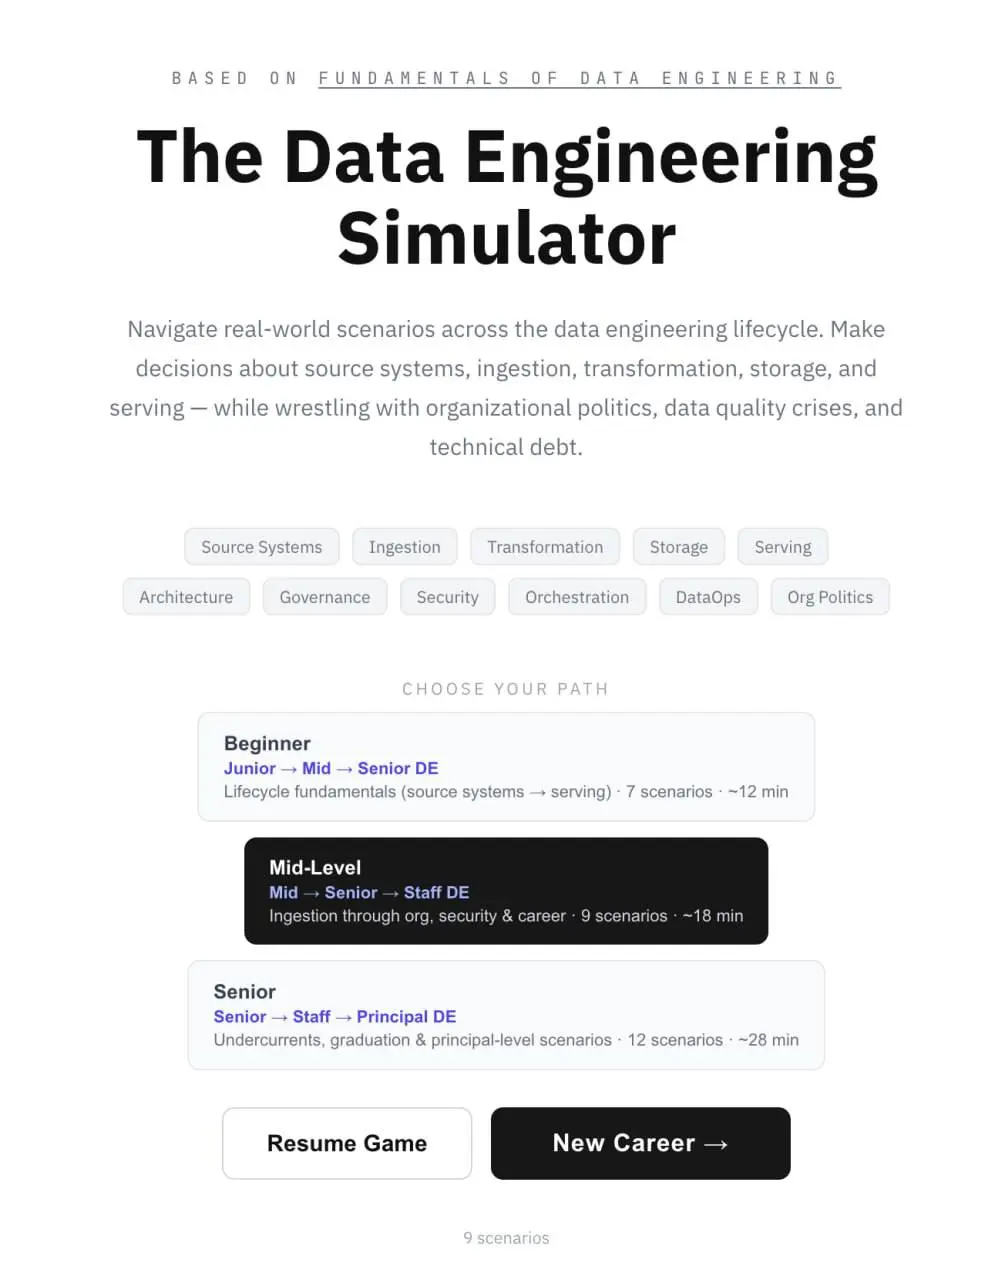
Task: Select the Storage tag chip
Action: (679, 547)
